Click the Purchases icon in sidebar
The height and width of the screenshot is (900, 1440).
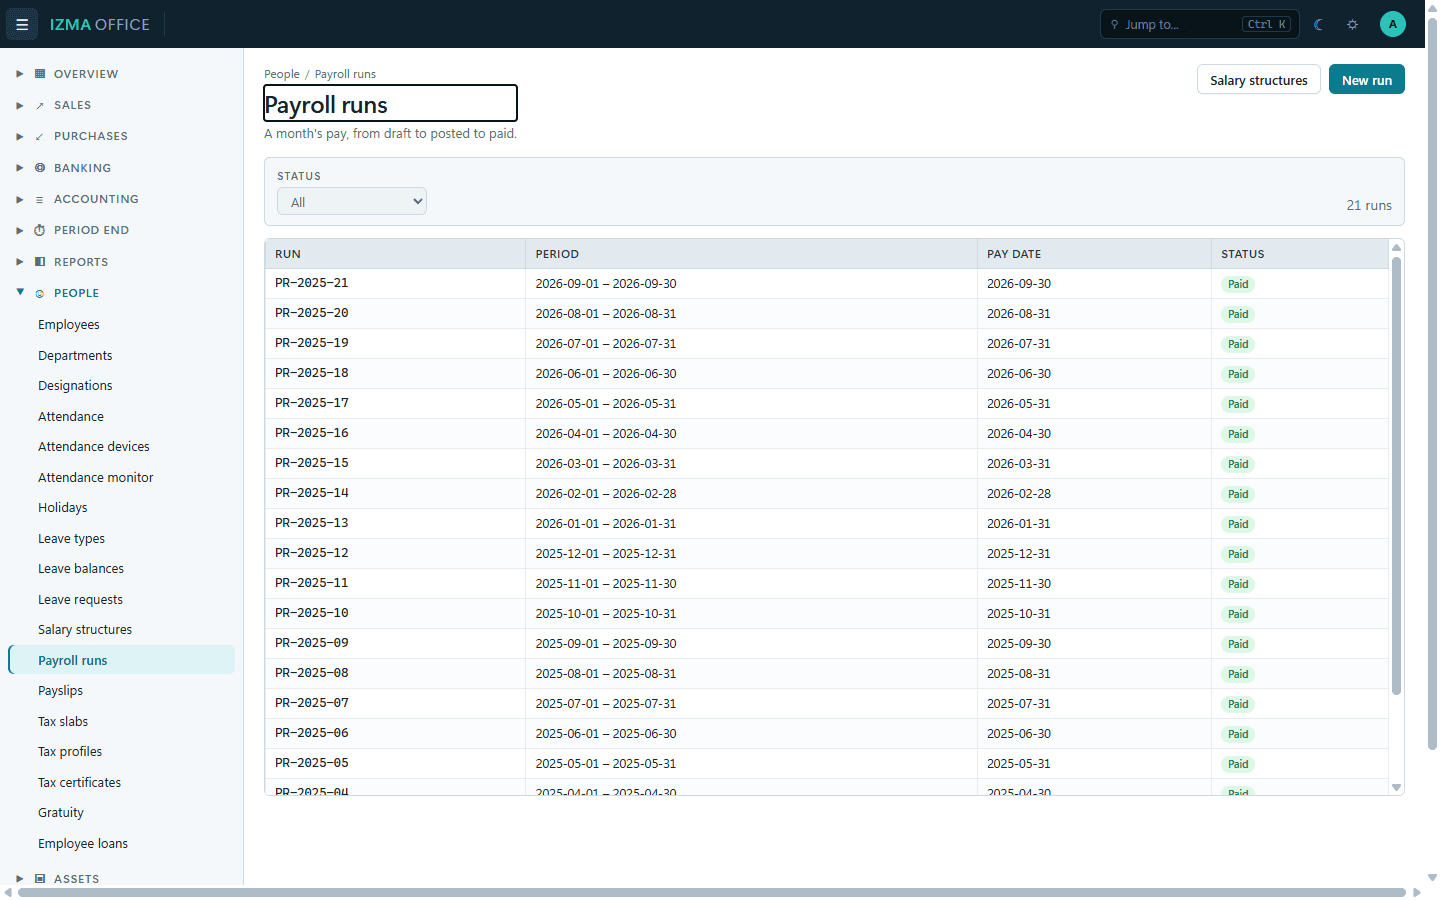pos(40,136)
